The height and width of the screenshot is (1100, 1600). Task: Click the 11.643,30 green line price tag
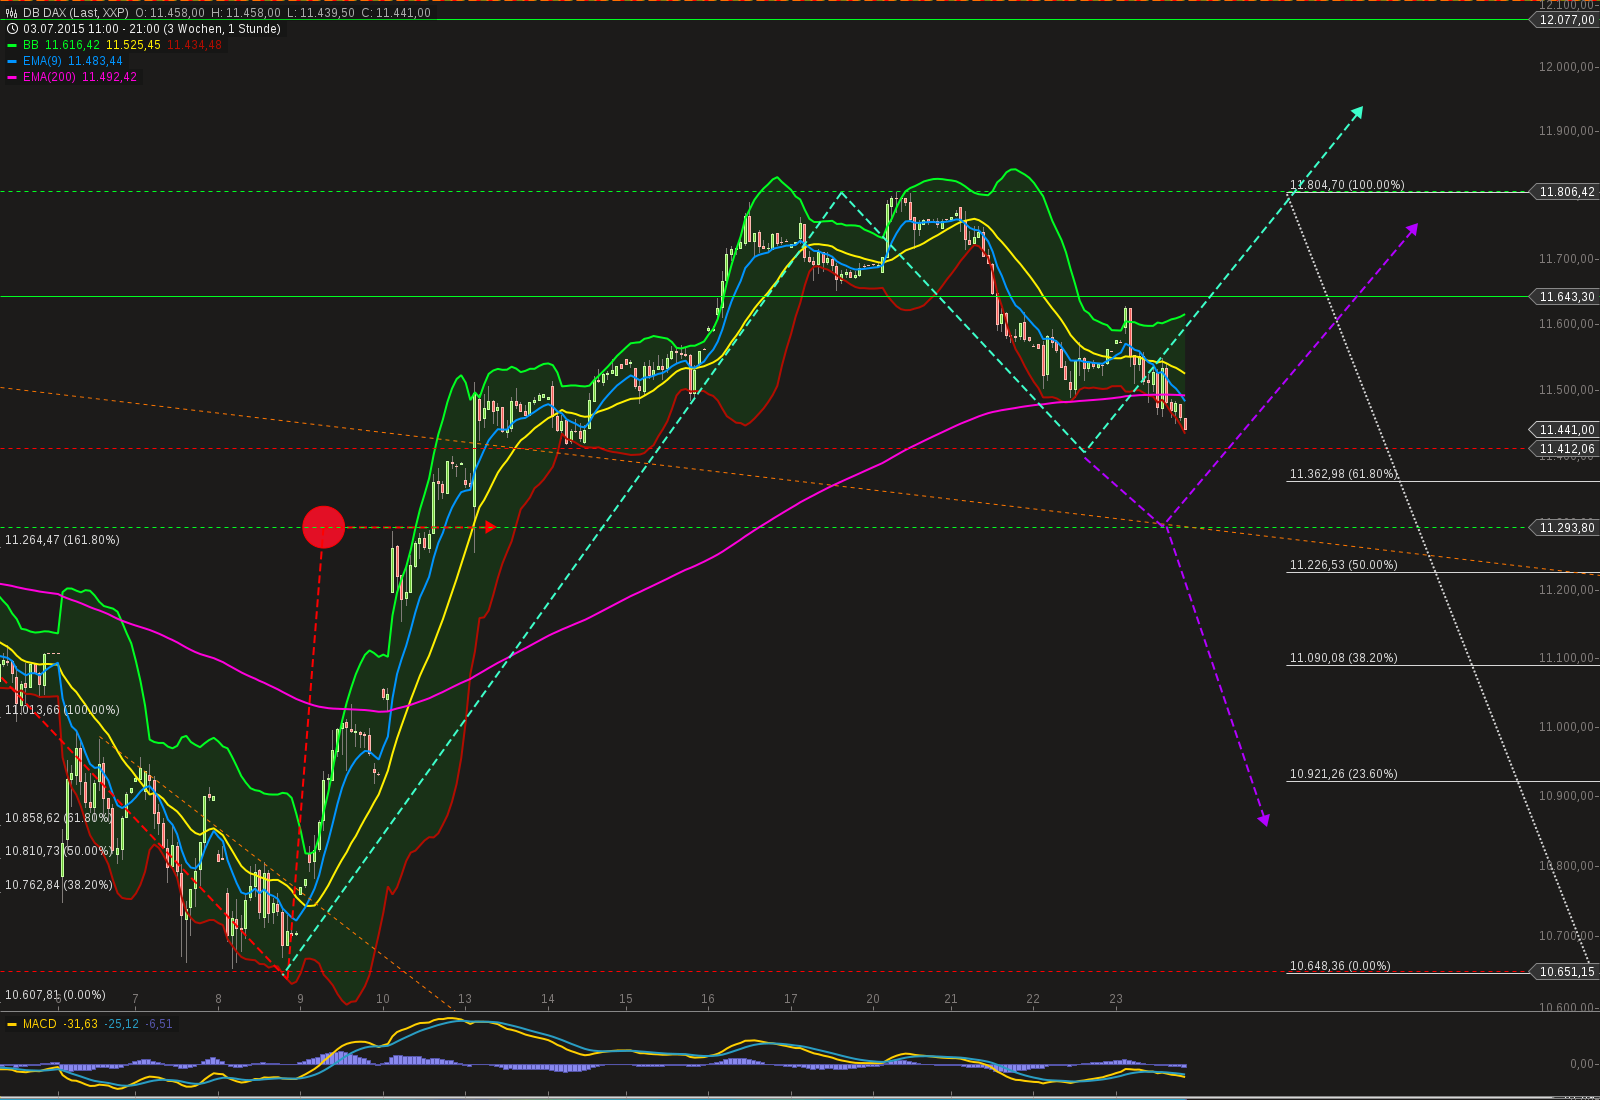(1566, 297)
